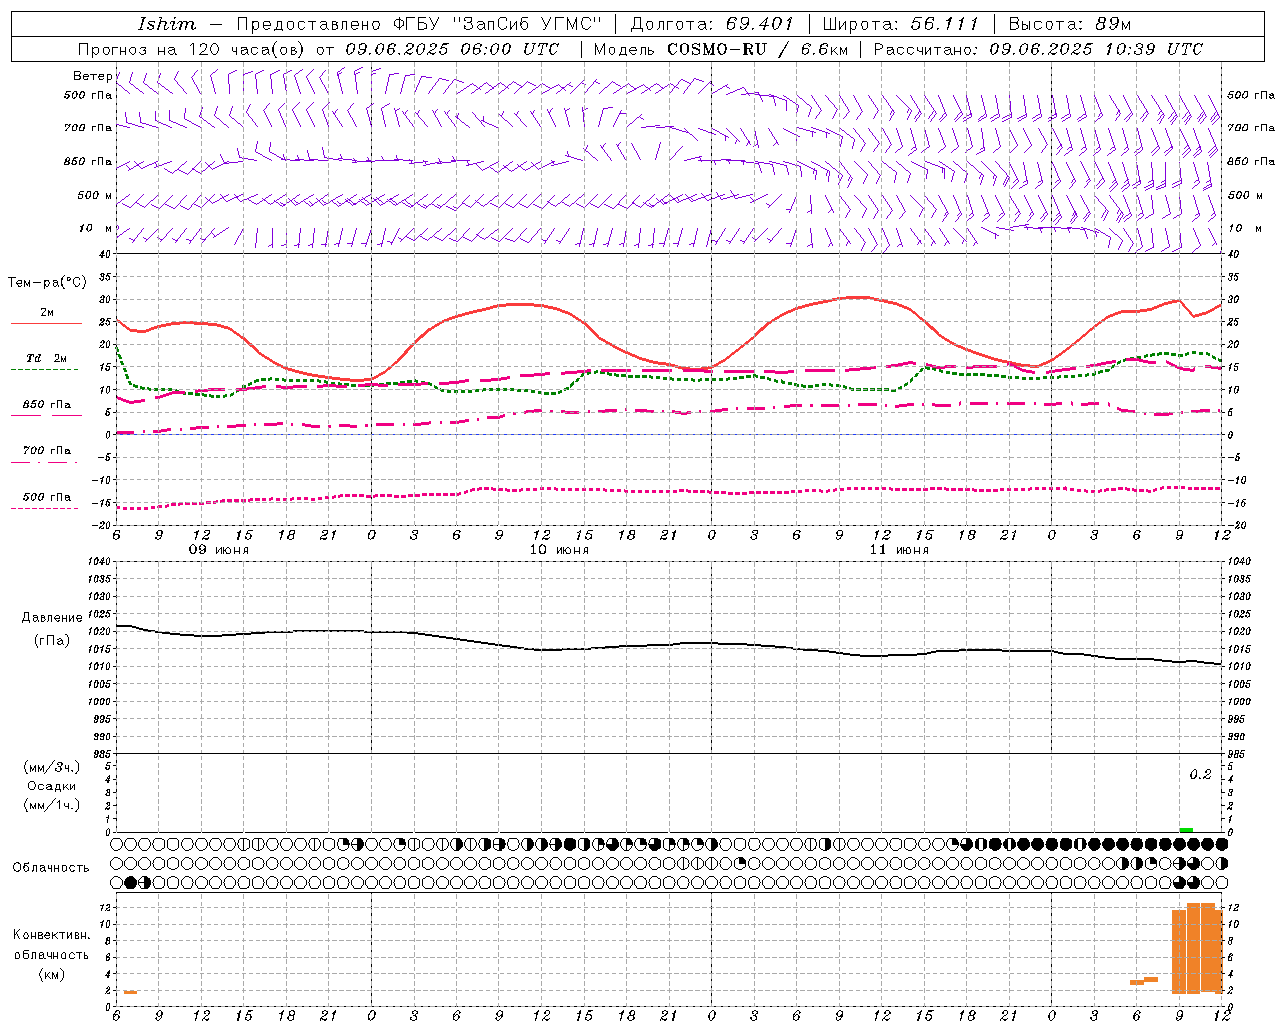Click the "(км)" unit under convective cloudiness
The height and width of the screenshot is (1024, 1280).
coord(51,974)
